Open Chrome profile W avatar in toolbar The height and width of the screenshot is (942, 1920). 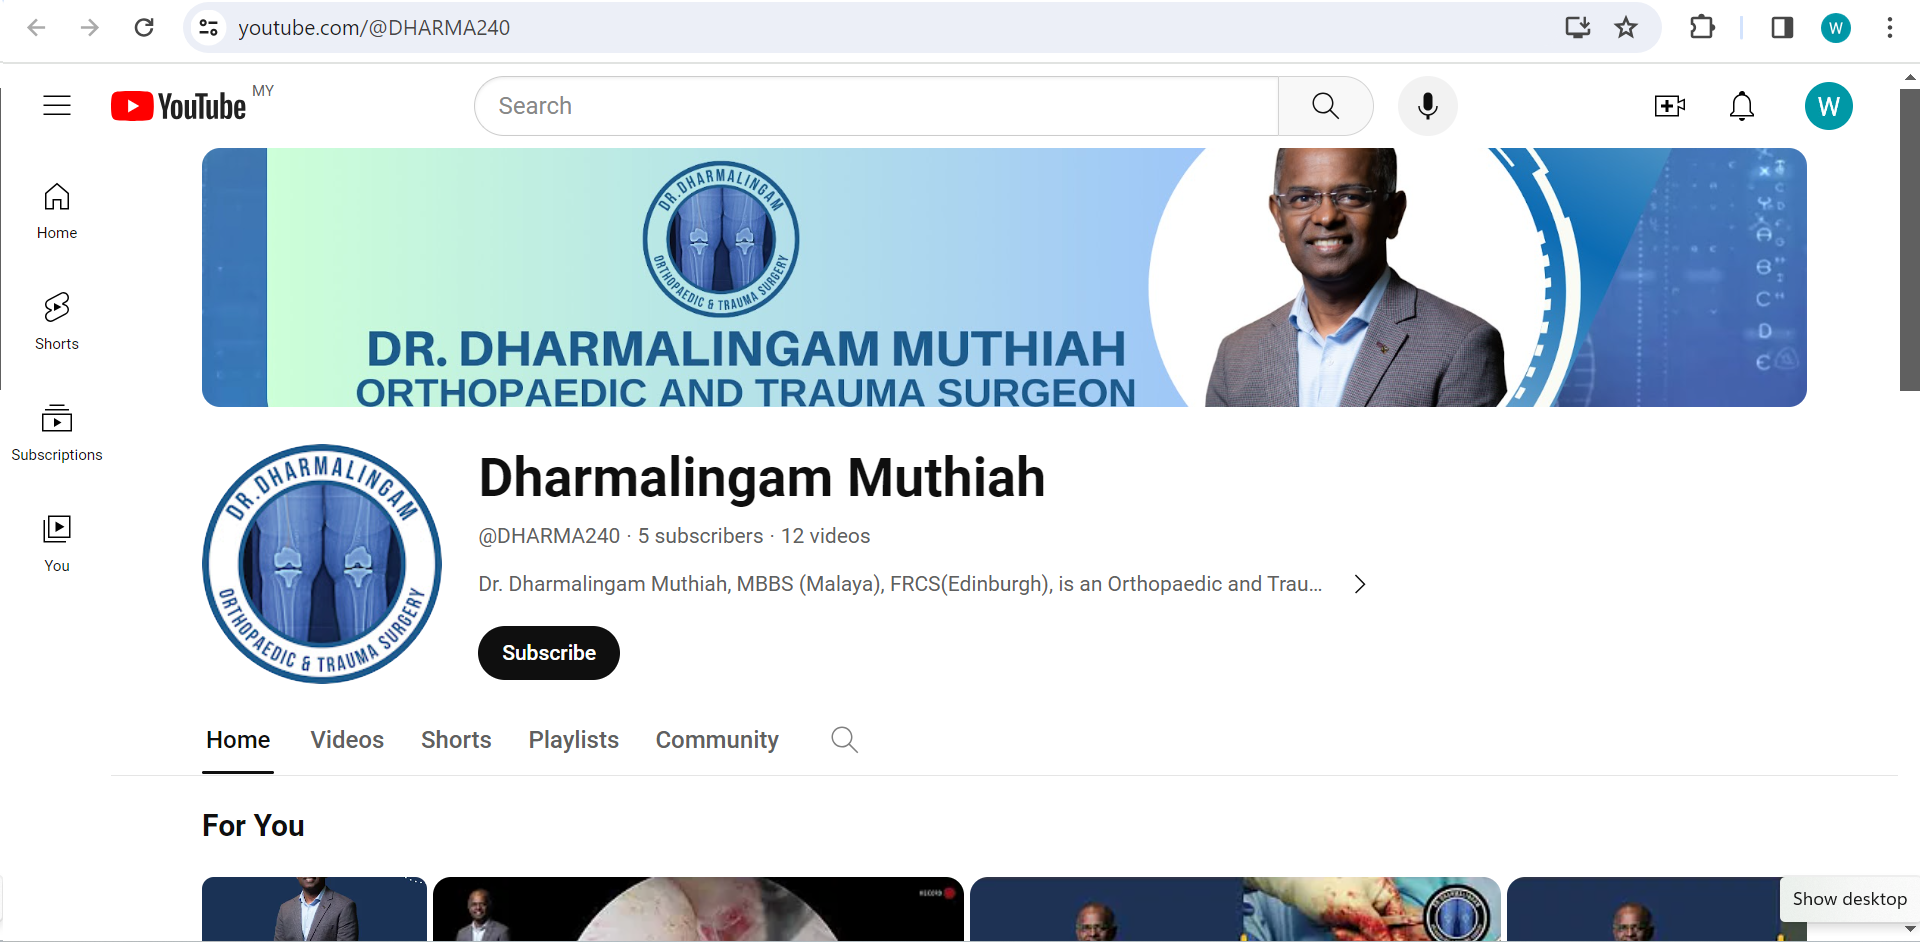1836,27
